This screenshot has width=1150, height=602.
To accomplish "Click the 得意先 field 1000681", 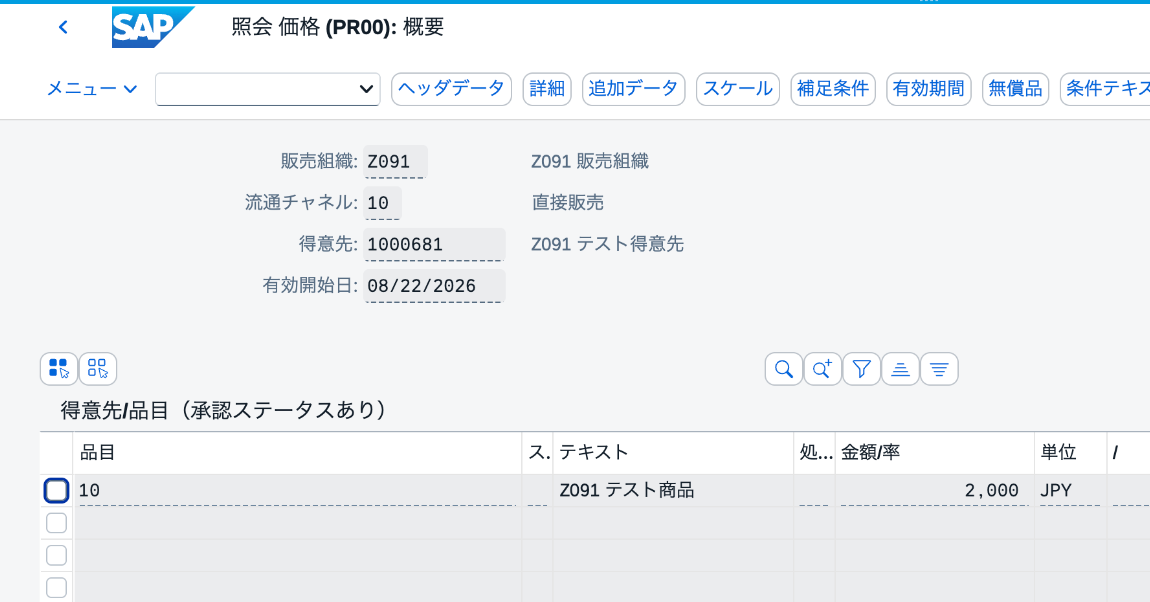I will click(x=434, y=244).
